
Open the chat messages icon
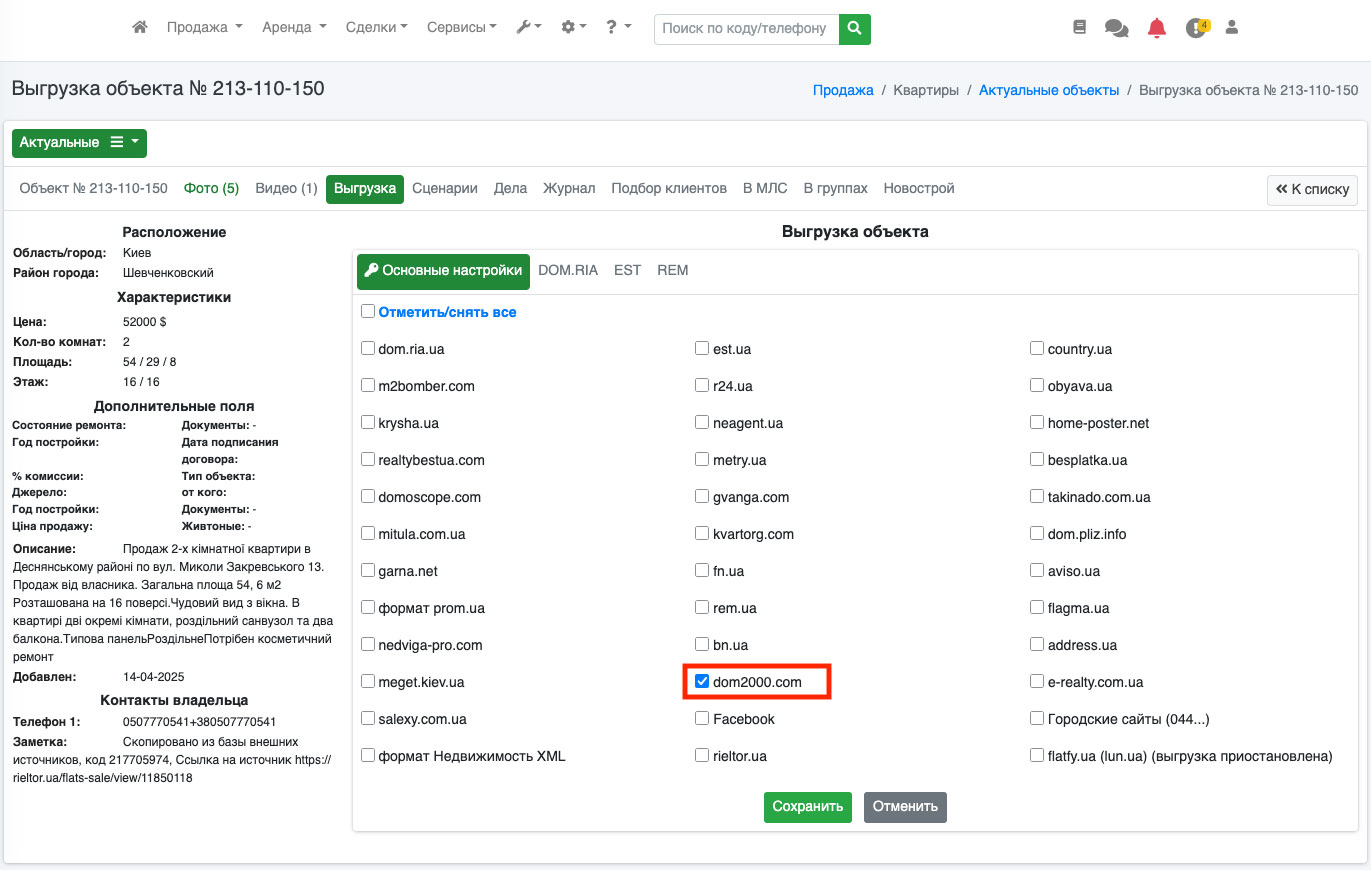(x=1116, y=28)
